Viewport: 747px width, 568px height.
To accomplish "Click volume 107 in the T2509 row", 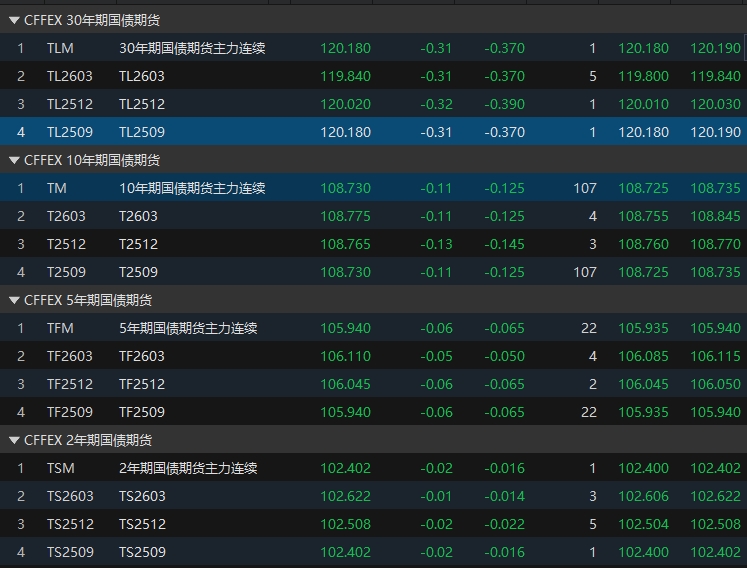I will point(585,272).
